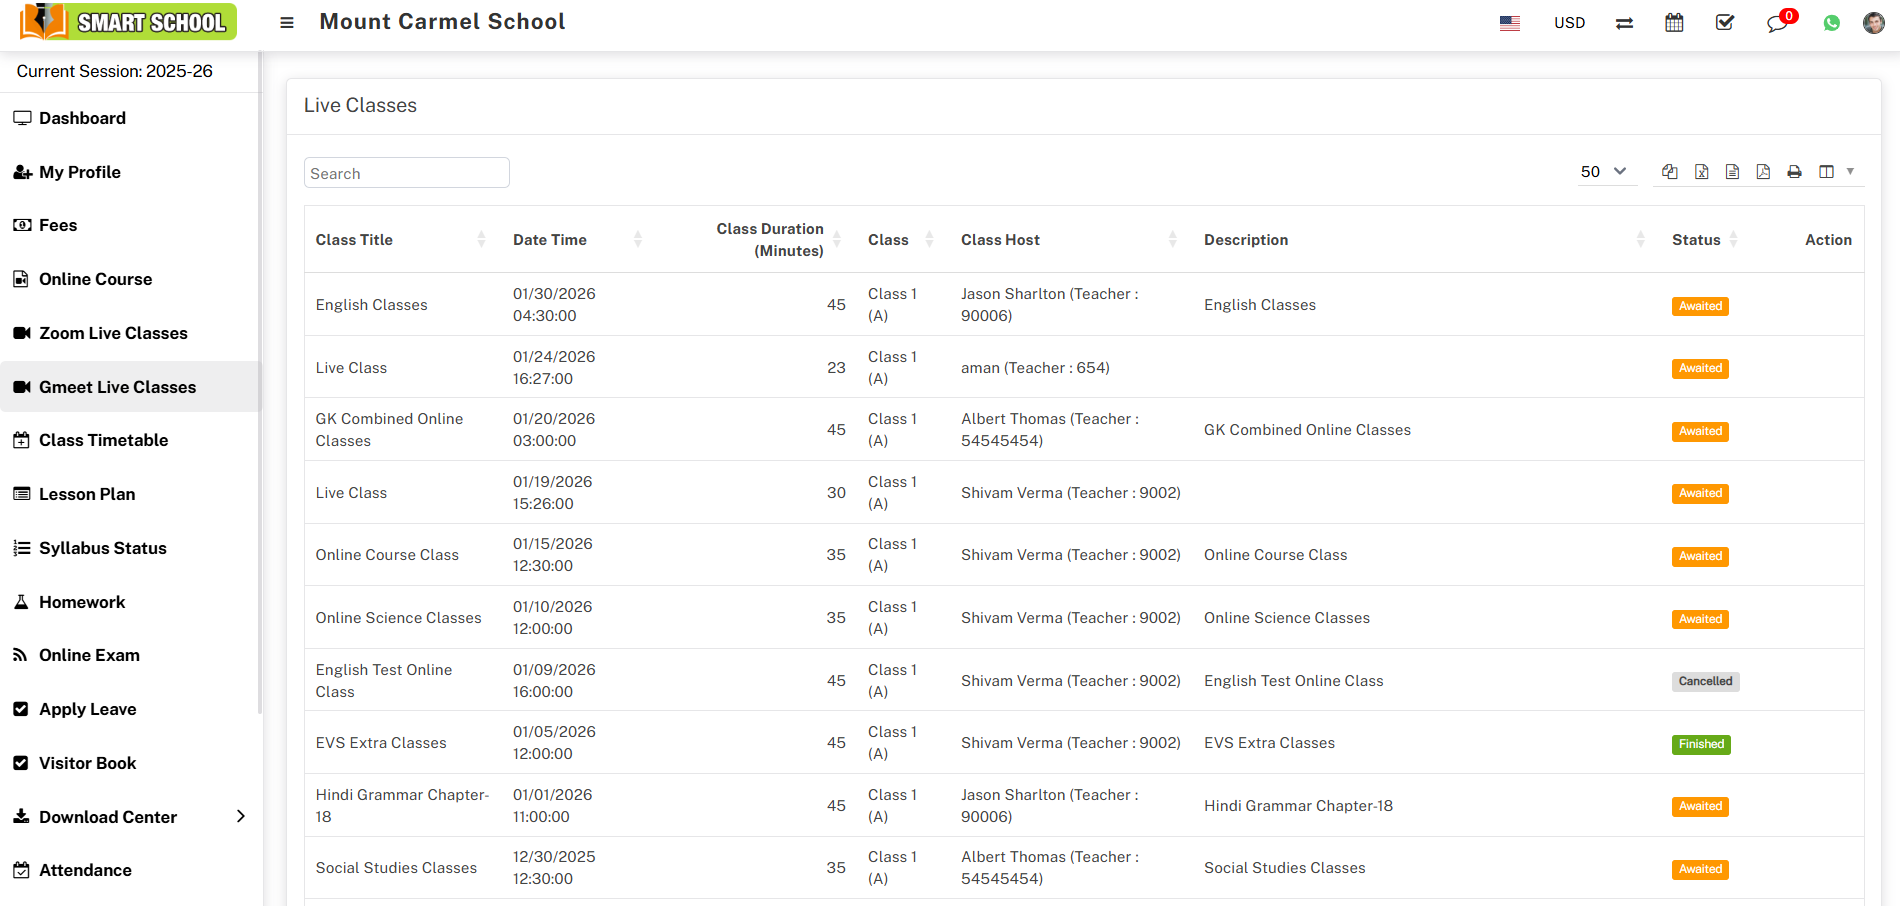Sort table by Date Time column
1900x906 pixels.
tap(550, 240)
